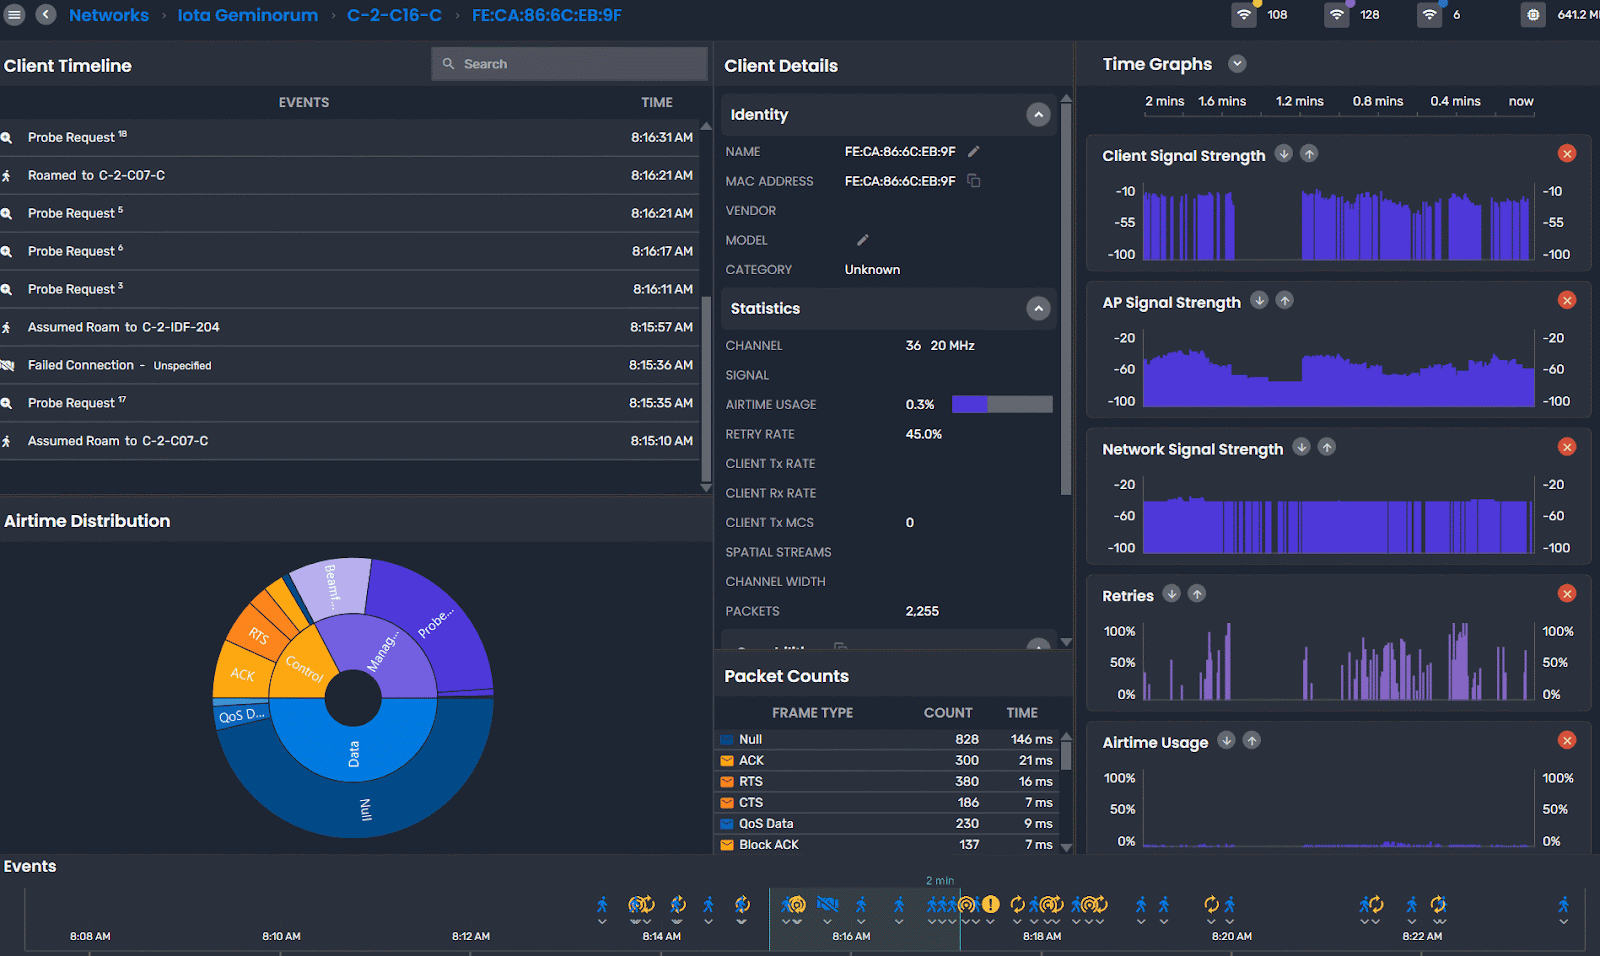Collapse the Statistics section
The width and height of the screenshot is (1600, 956).
point(1038,309)
